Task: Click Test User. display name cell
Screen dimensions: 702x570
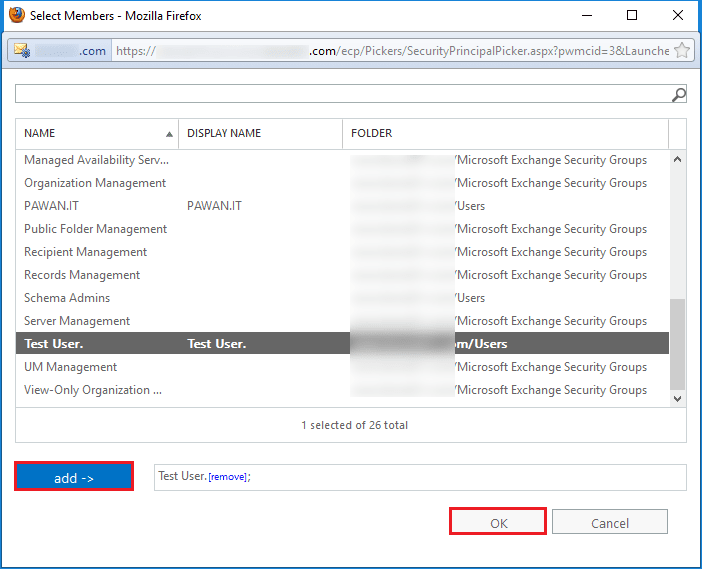Action: click(217, 344)
